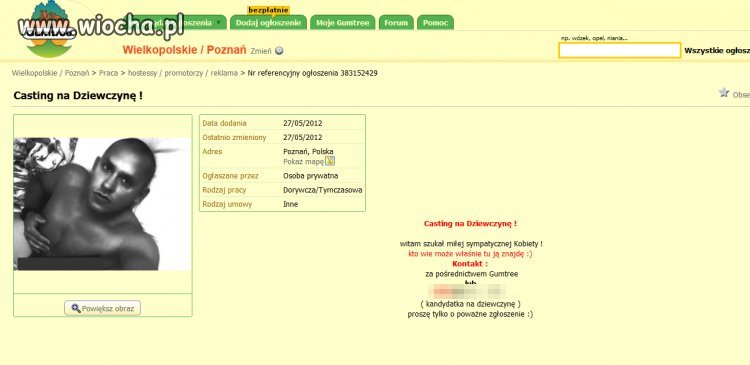
Task: Open the hostessy / promotorzy / reklama breadcrumb
Action: coord(183,73)
